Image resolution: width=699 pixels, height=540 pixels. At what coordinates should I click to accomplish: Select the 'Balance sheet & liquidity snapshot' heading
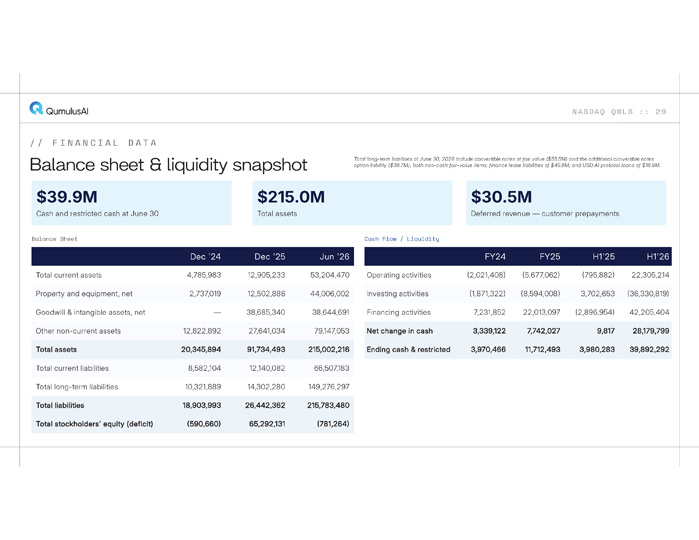(x=169, y=165)
